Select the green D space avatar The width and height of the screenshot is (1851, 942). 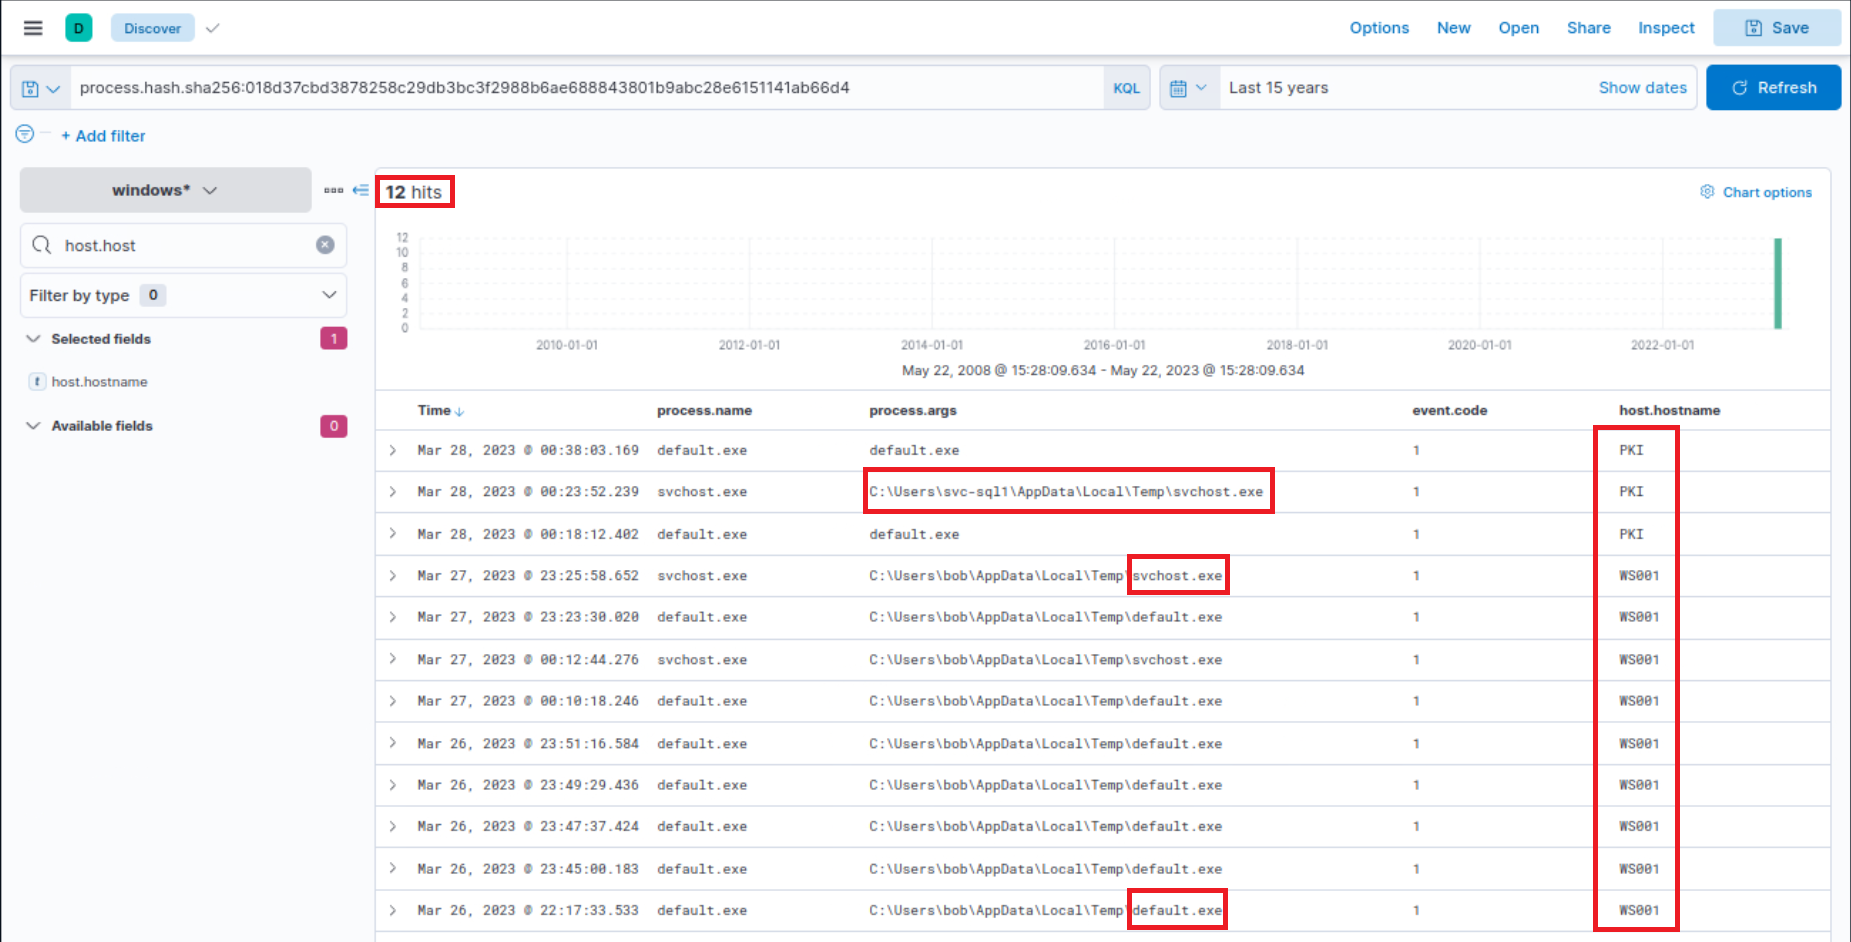tap(78, 27)
